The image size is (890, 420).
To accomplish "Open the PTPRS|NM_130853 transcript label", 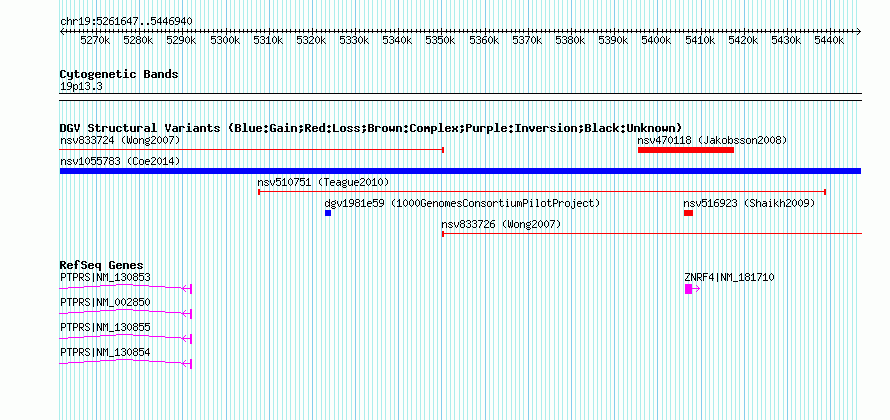I will click(105, 278).
